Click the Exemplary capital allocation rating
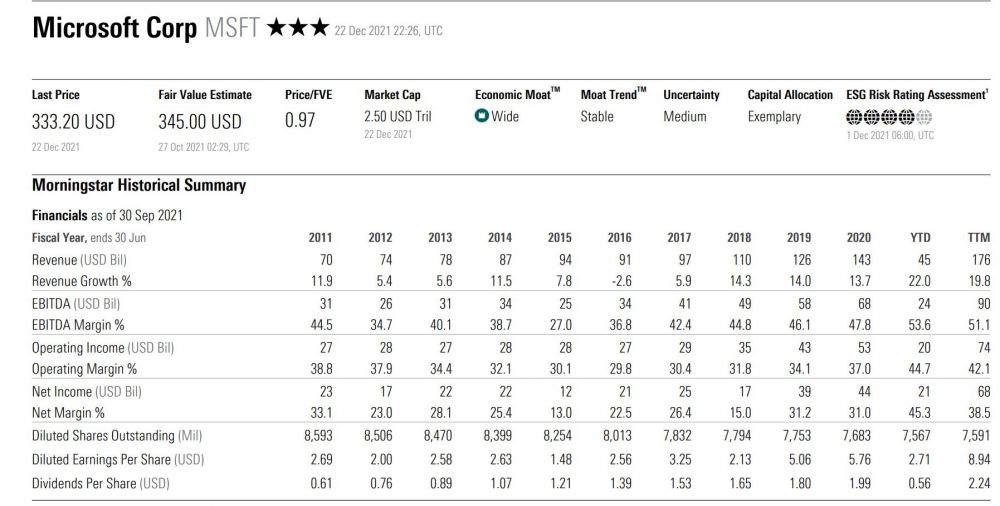 (x=774, y=117)
